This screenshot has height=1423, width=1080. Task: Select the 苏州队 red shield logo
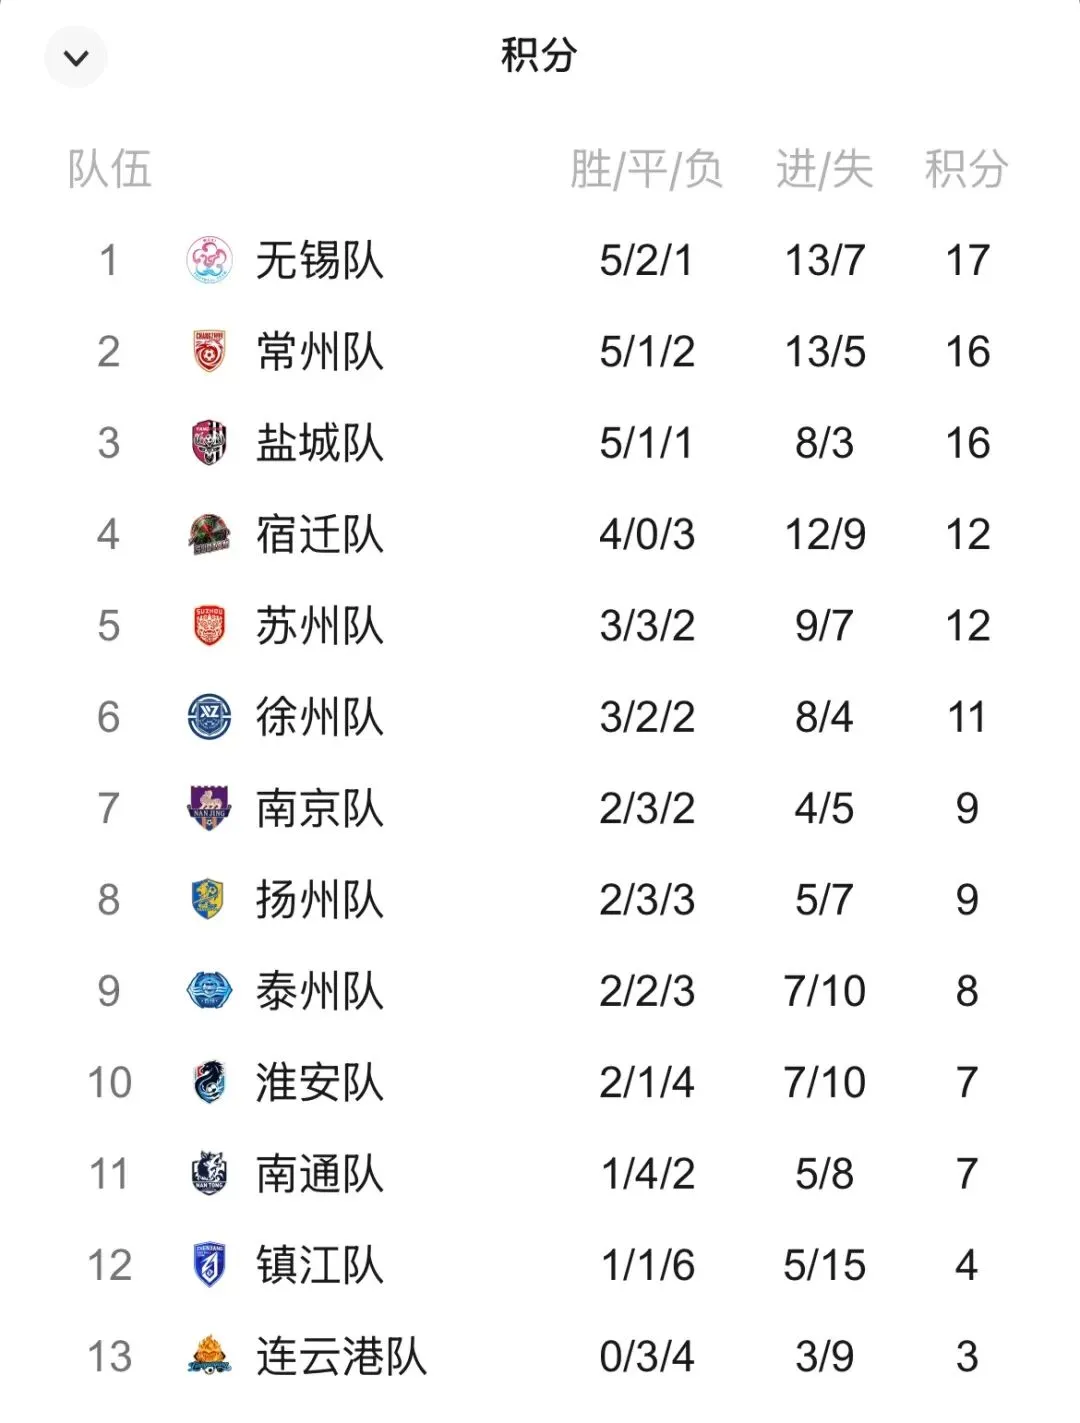click(x=209, y=626)
